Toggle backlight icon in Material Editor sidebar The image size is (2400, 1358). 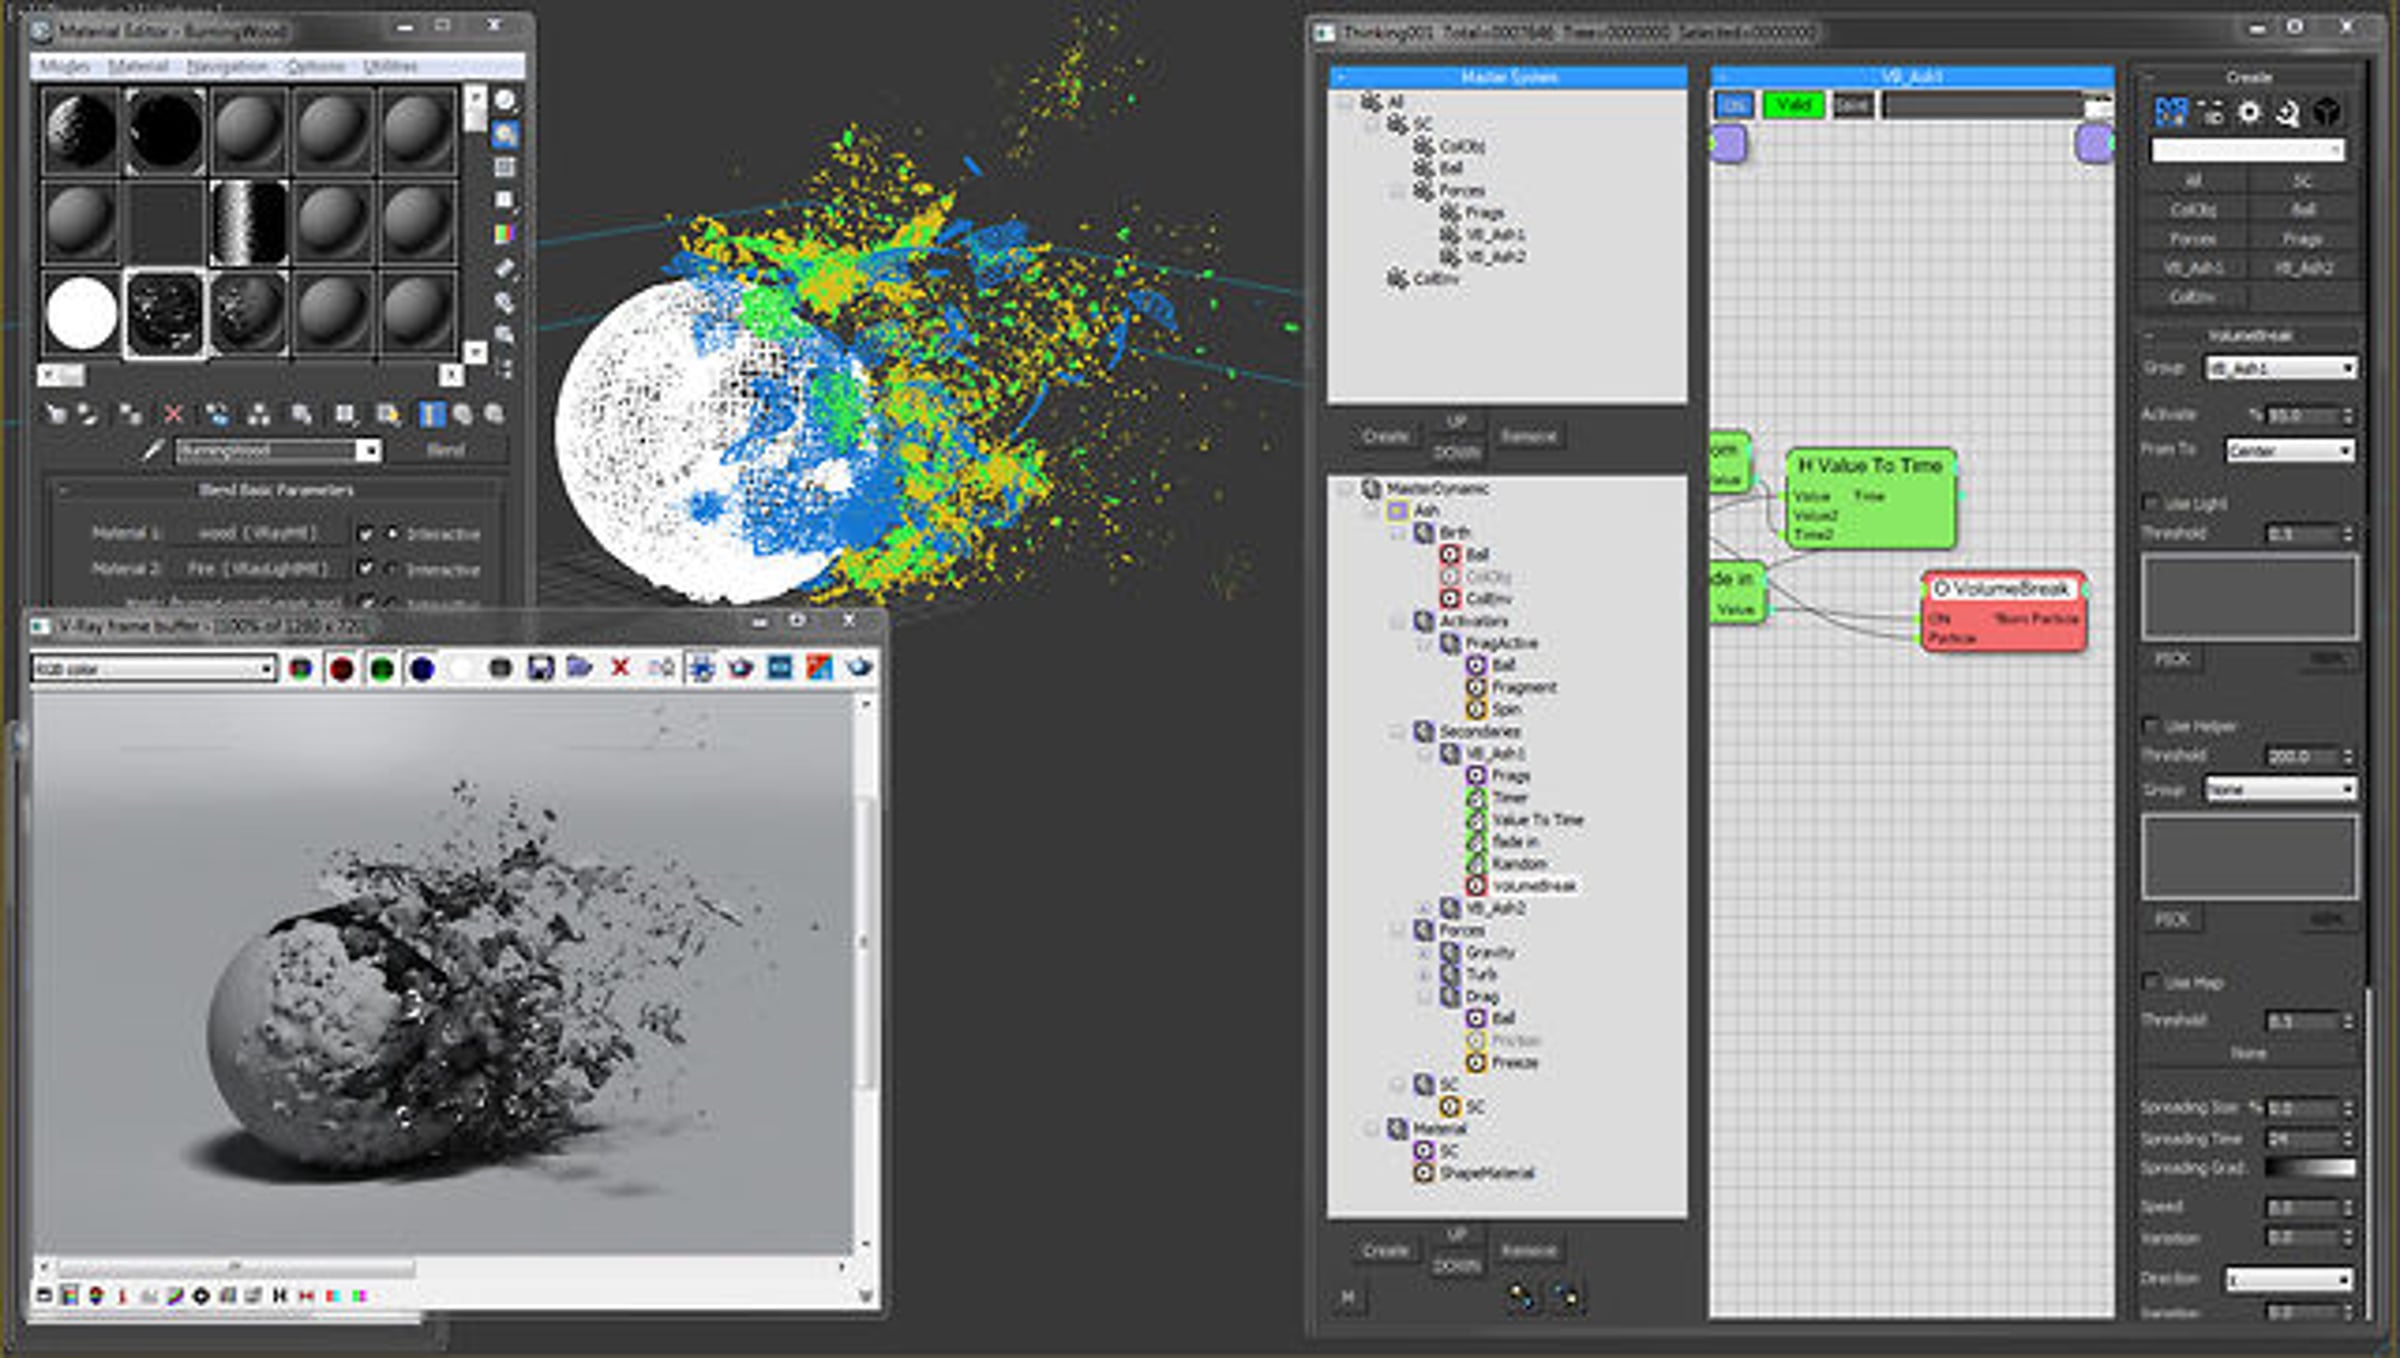click(x=506, y=133)
